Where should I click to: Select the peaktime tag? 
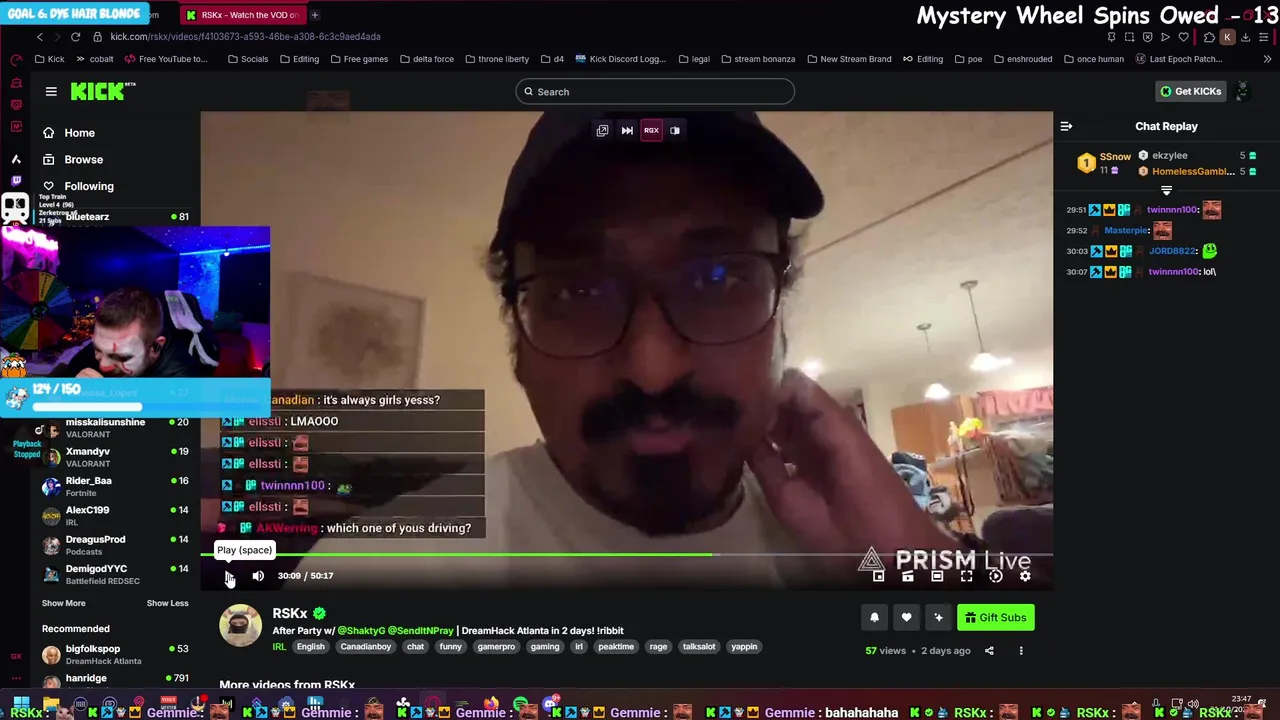pyautogui.click(x=616, y=647)
